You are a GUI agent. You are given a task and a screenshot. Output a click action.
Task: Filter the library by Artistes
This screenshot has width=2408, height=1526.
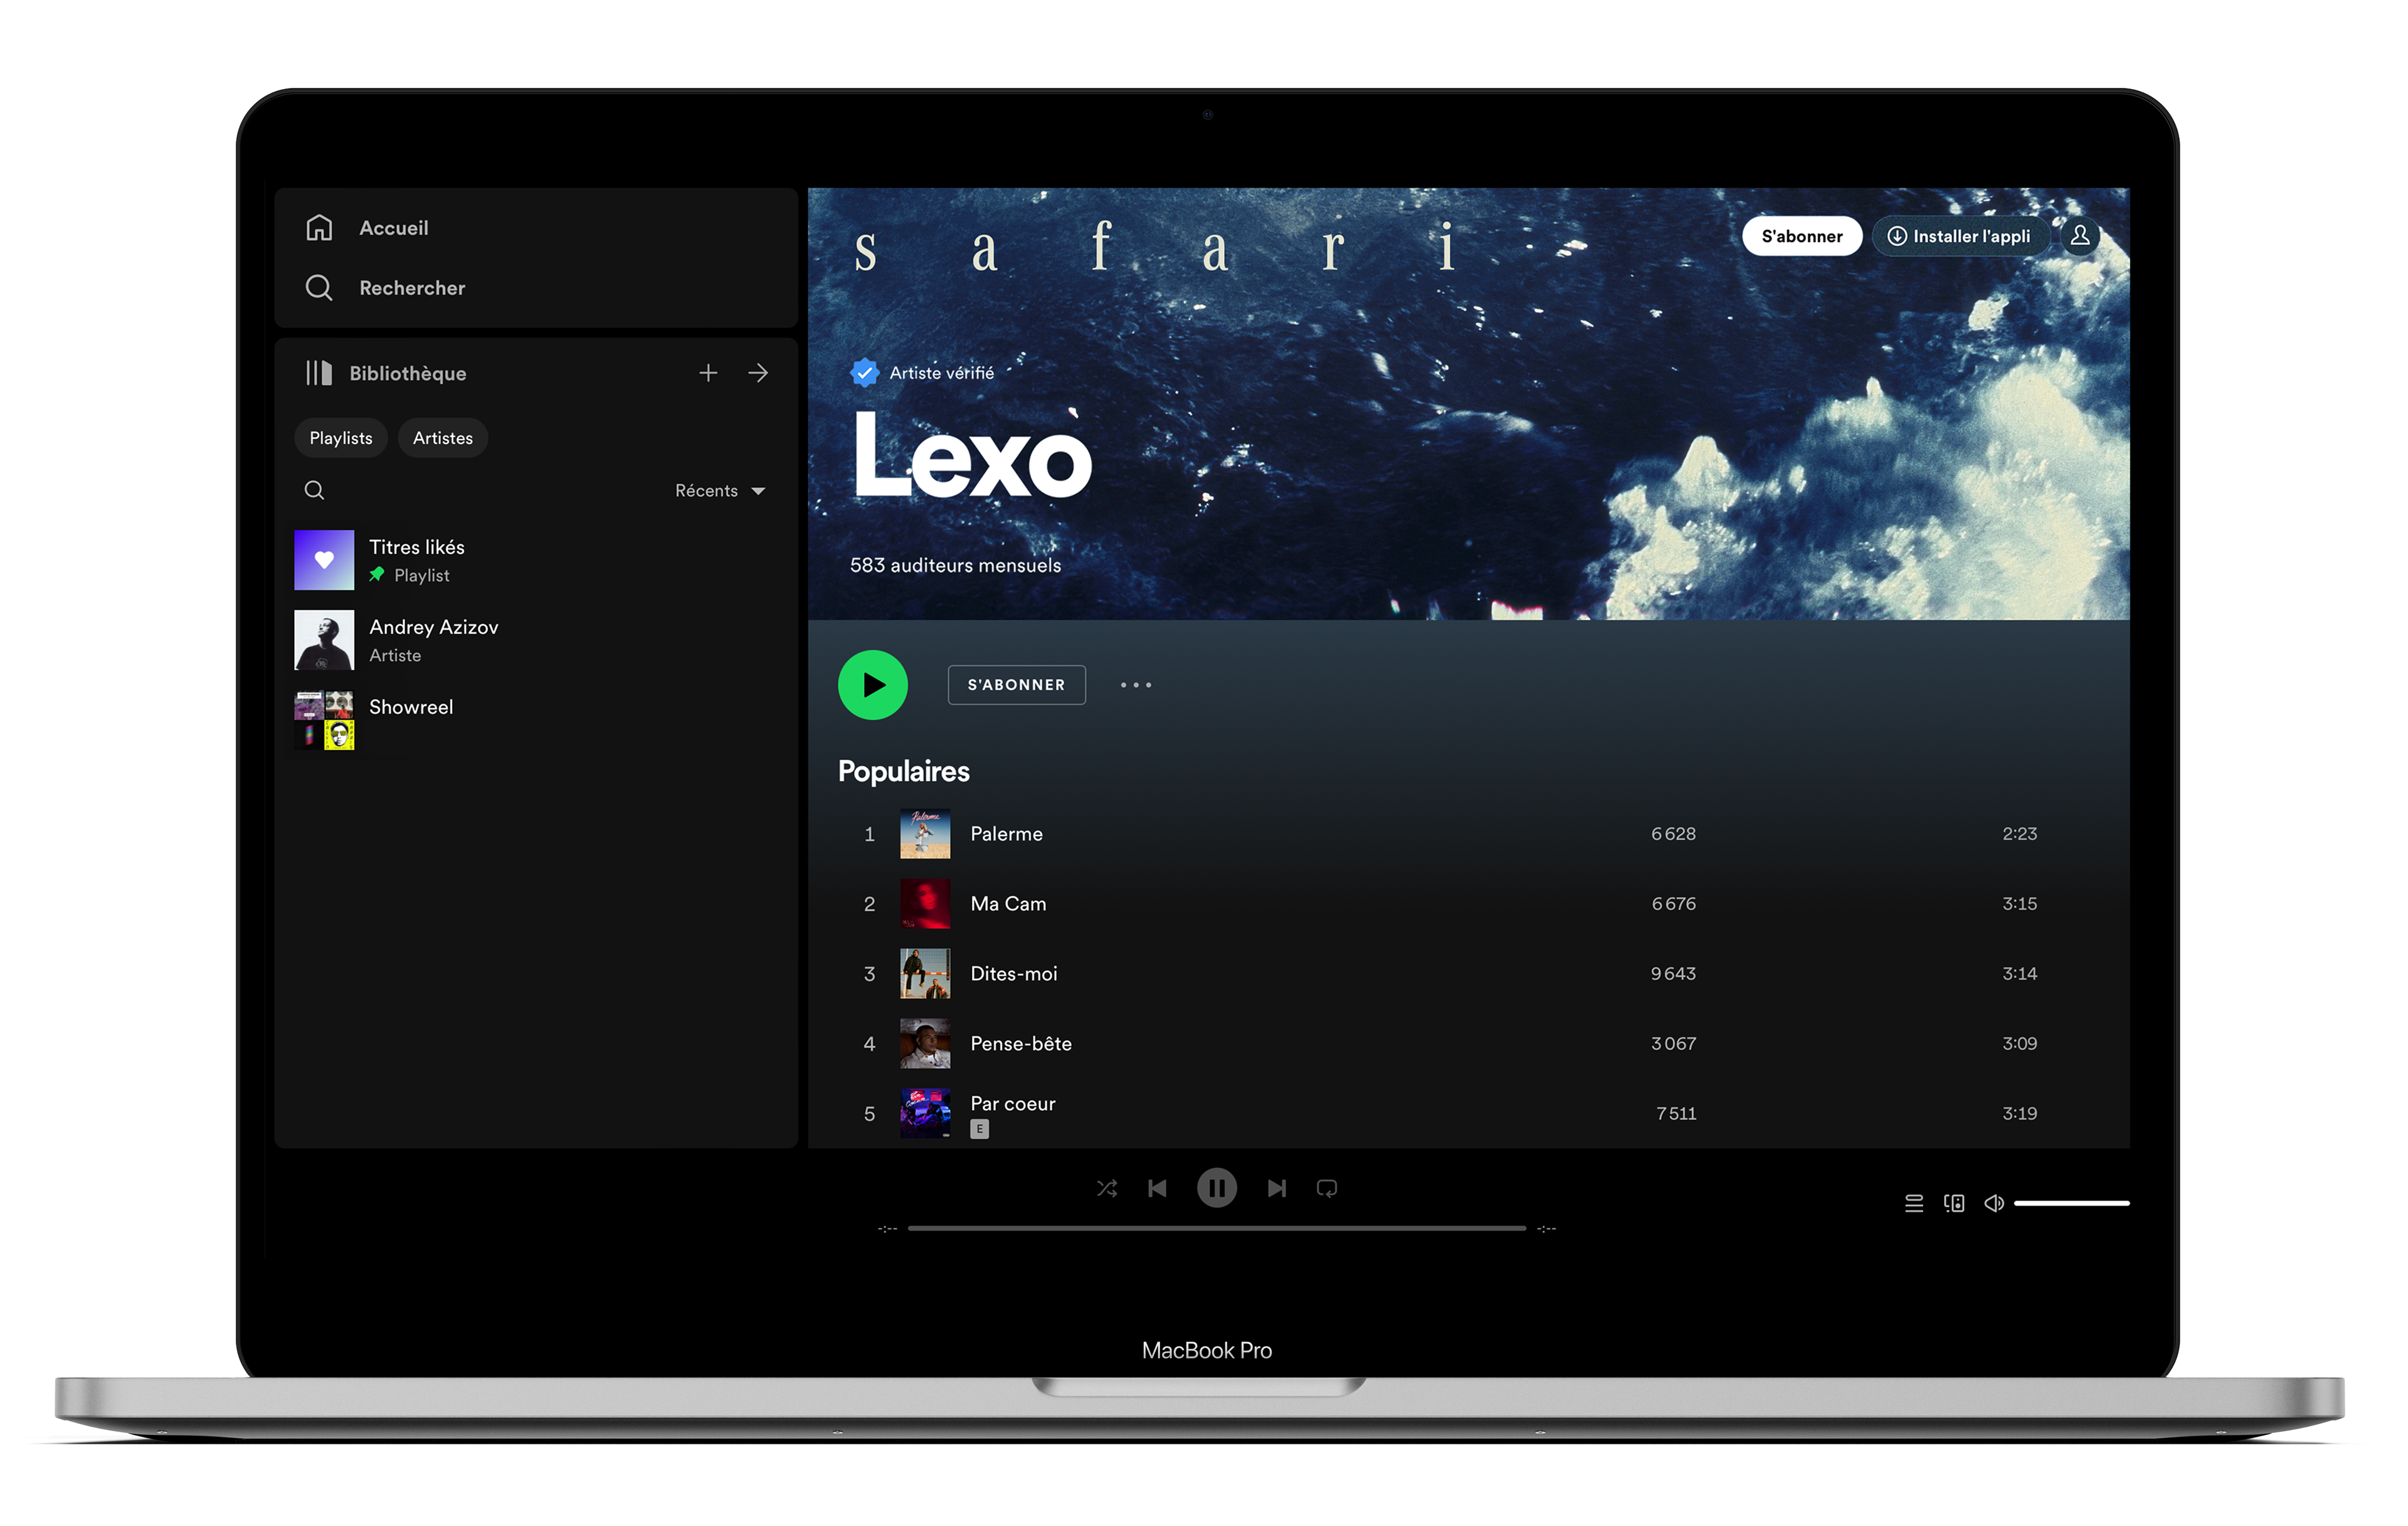[x=443, y=438]
